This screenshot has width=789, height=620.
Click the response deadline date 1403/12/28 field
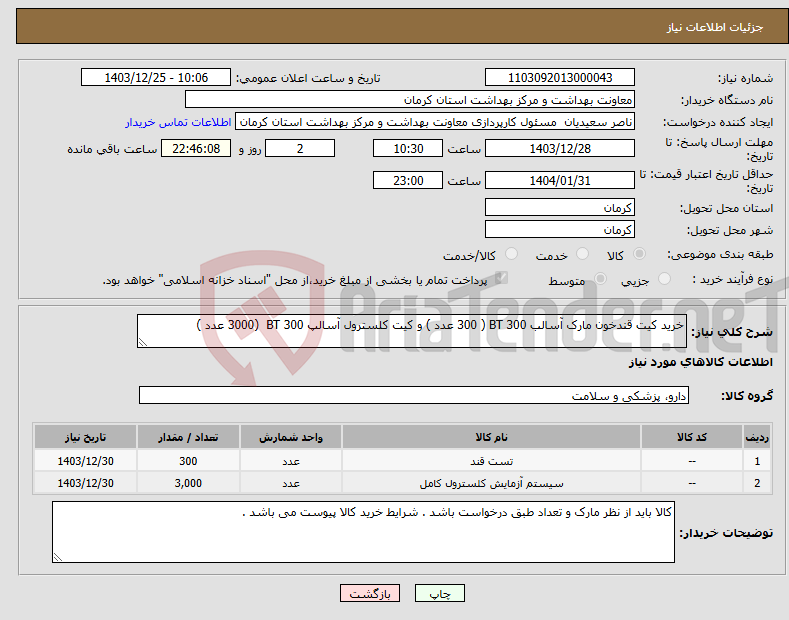[x=560, y=148]
